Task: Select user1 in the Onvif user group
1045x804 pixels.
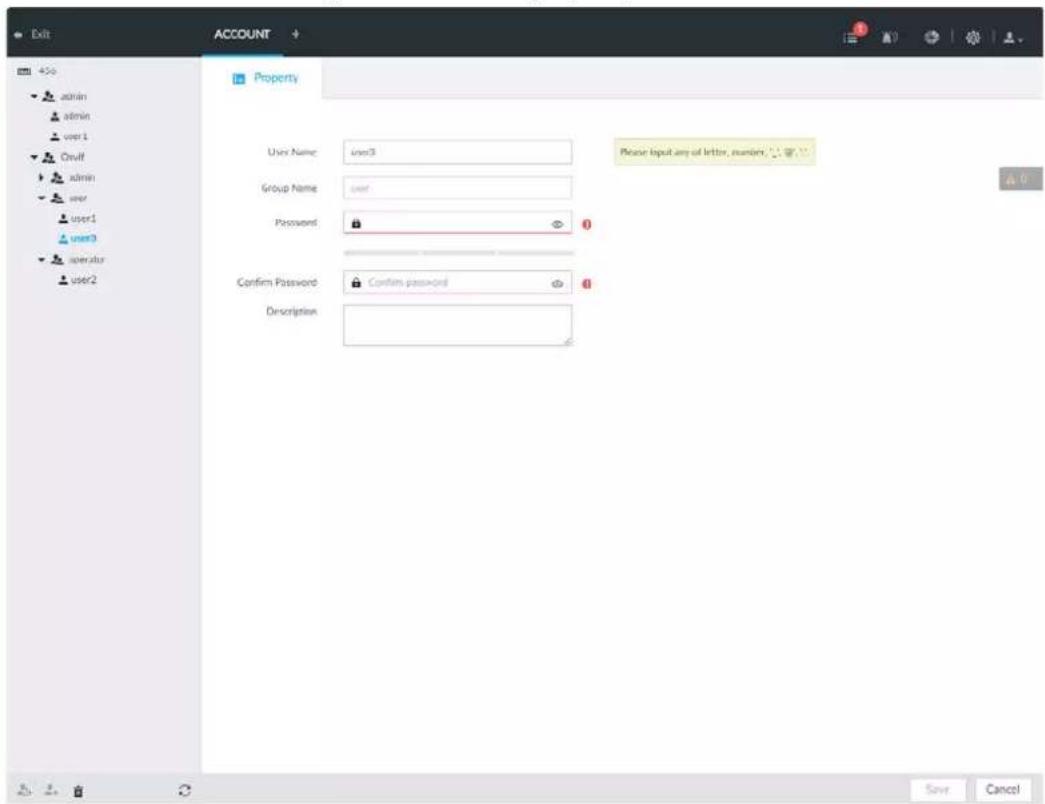Action: click(x=77, y=219)
